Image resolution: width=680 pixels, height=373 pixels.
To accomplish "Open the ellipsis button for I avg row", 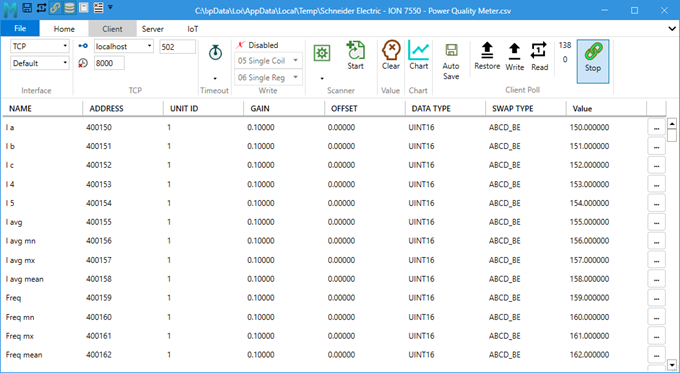I will [657, 222].
